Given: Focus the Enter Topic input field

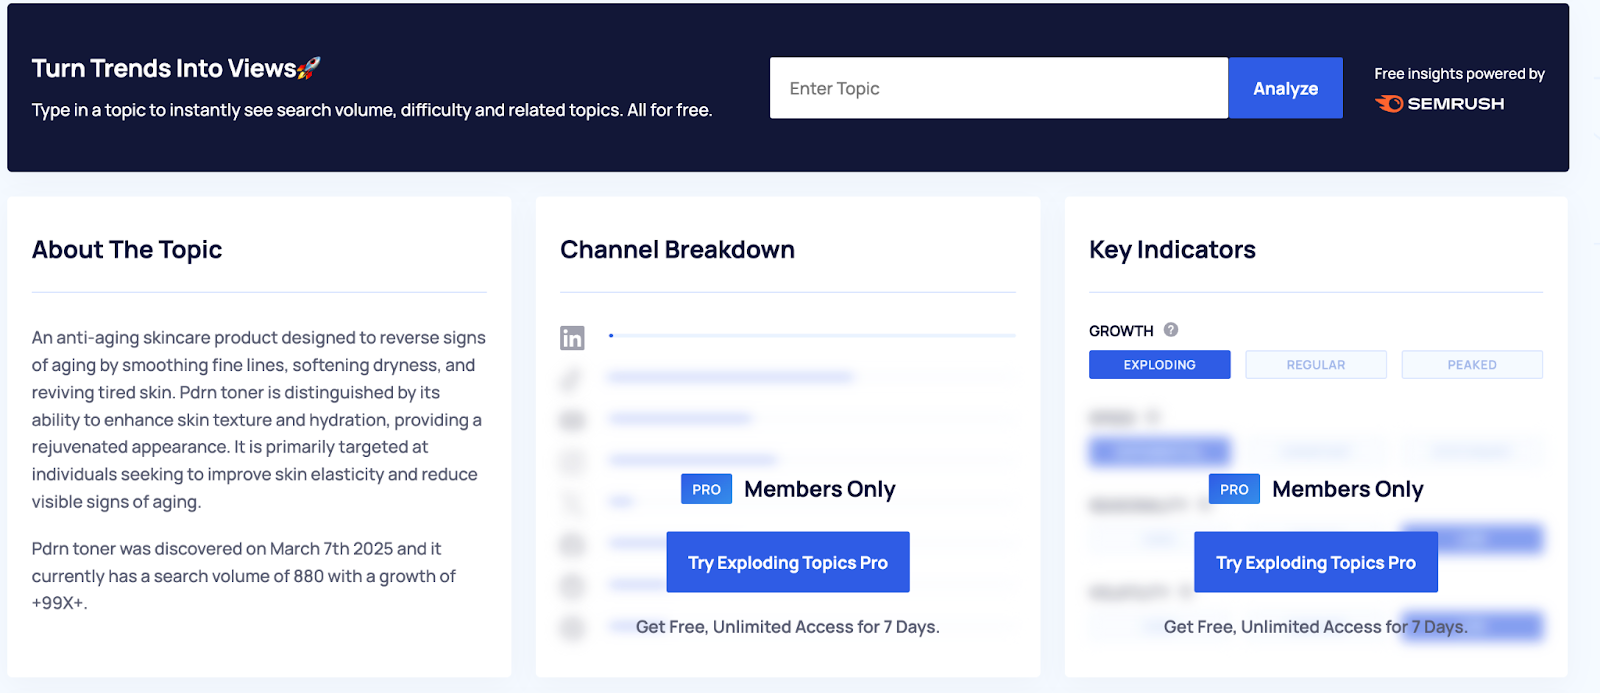Looking at the screenshot, I should (x=998, y=88).
